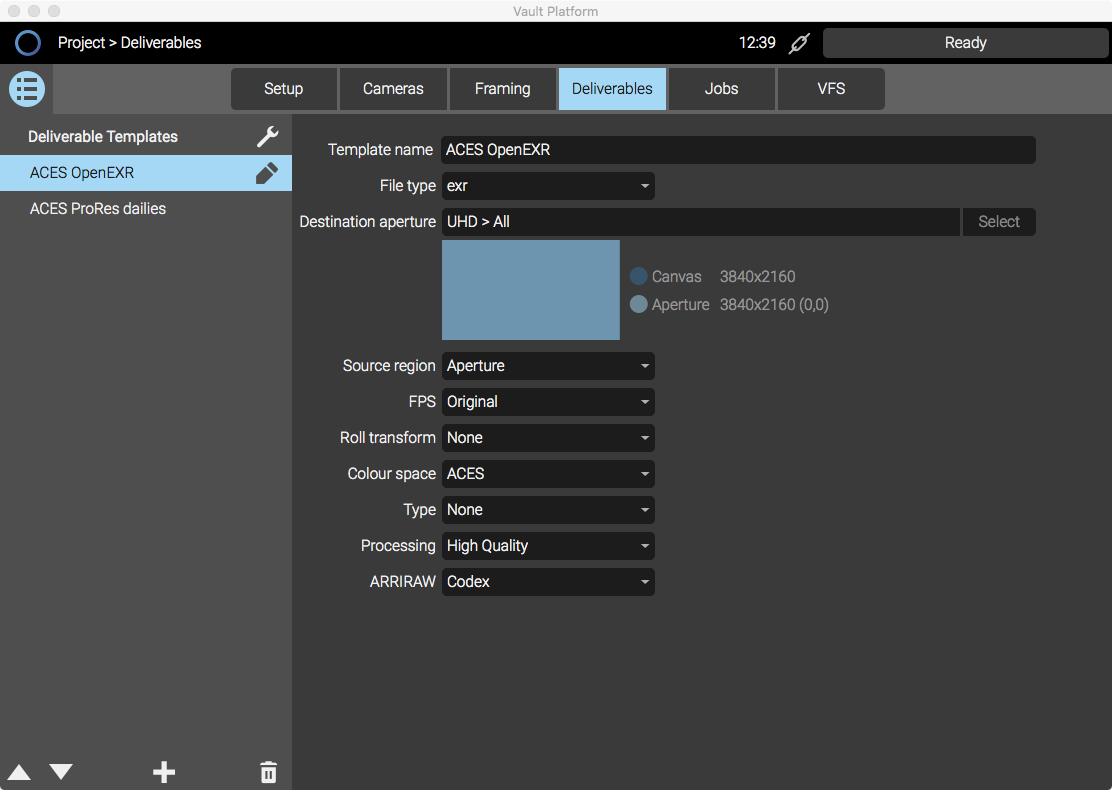Viewport: 1112px width, 790px height.
Task: Expand the ARRIRAW Codex dropdown
Action: 548,582
